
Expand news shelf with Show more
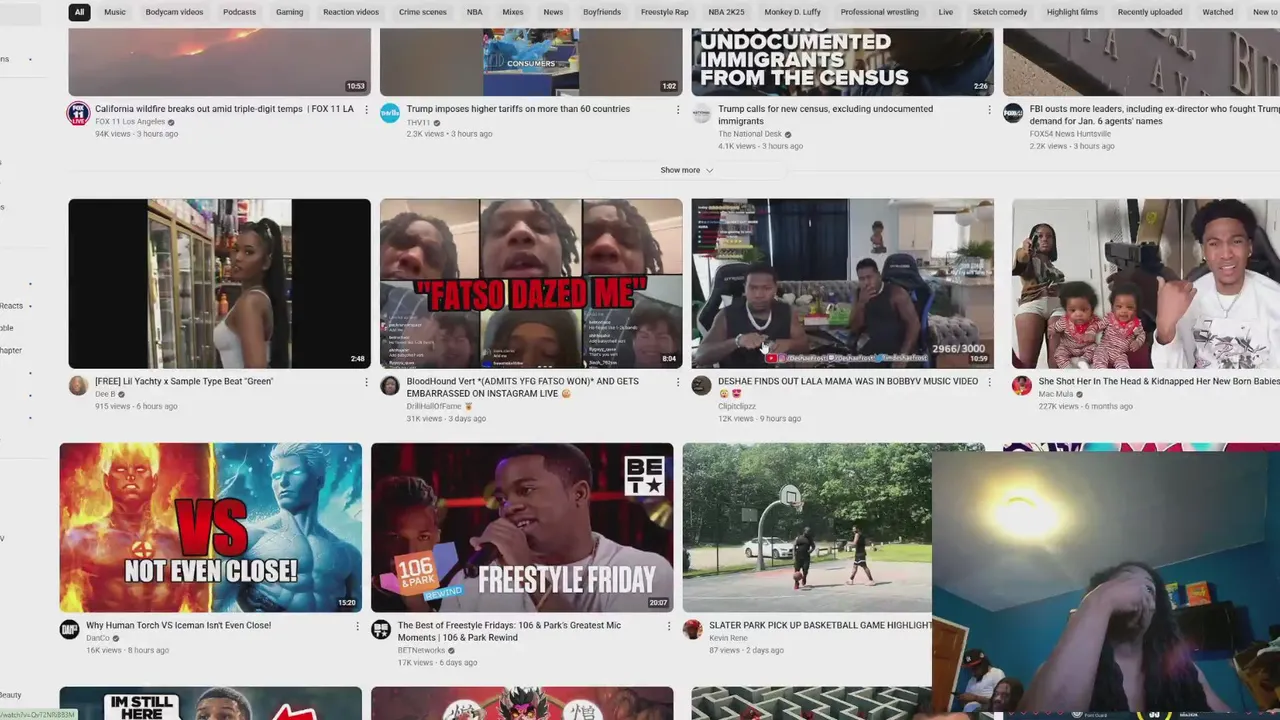pos(687,170)
